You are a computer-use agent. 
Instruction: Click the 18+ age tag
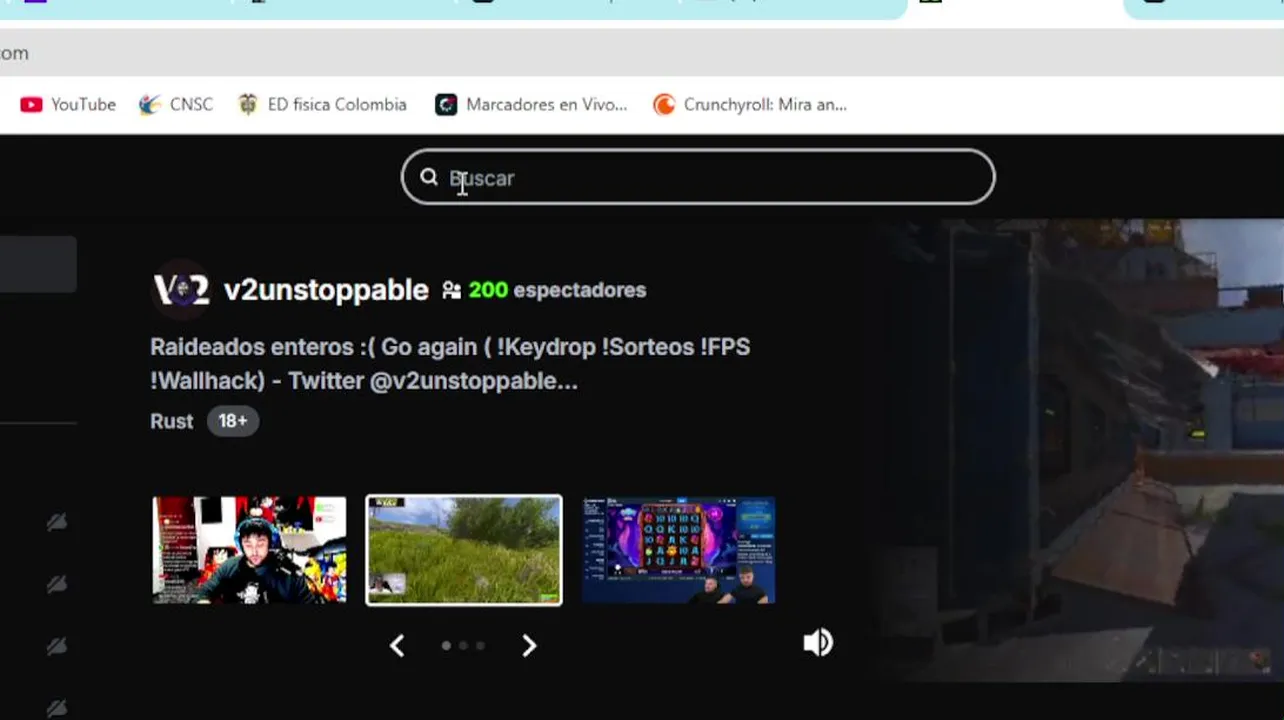tap(233, 421)
